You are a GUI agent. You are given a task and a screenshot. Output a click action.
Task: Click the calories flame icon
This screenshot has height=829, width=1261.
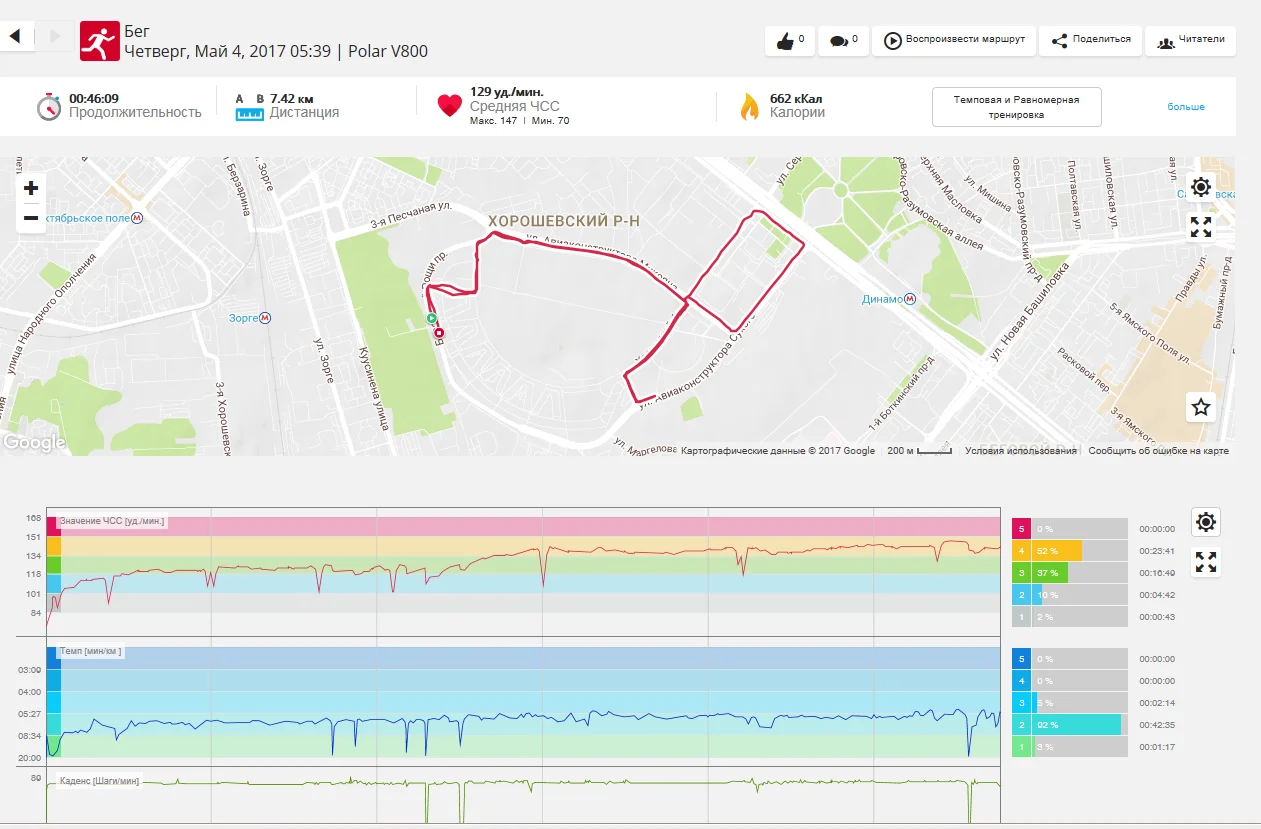click(749, 106)
